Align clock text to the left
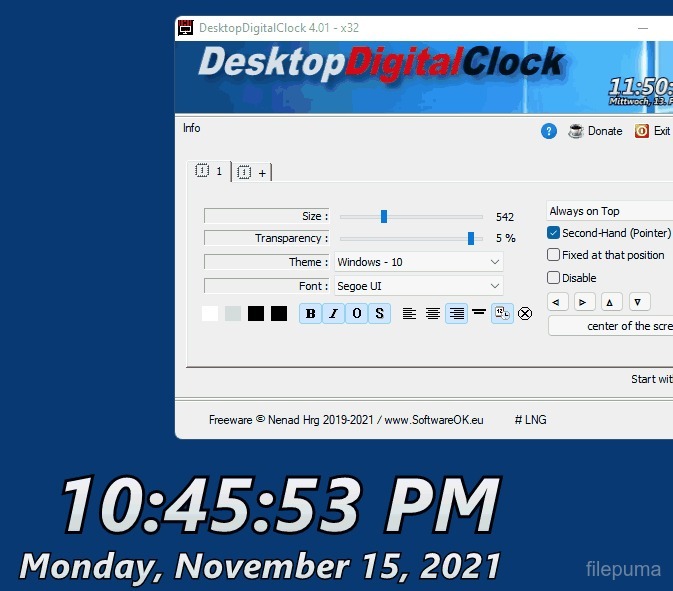The height and width of the screenshot is (591, 673). [409, 314]
